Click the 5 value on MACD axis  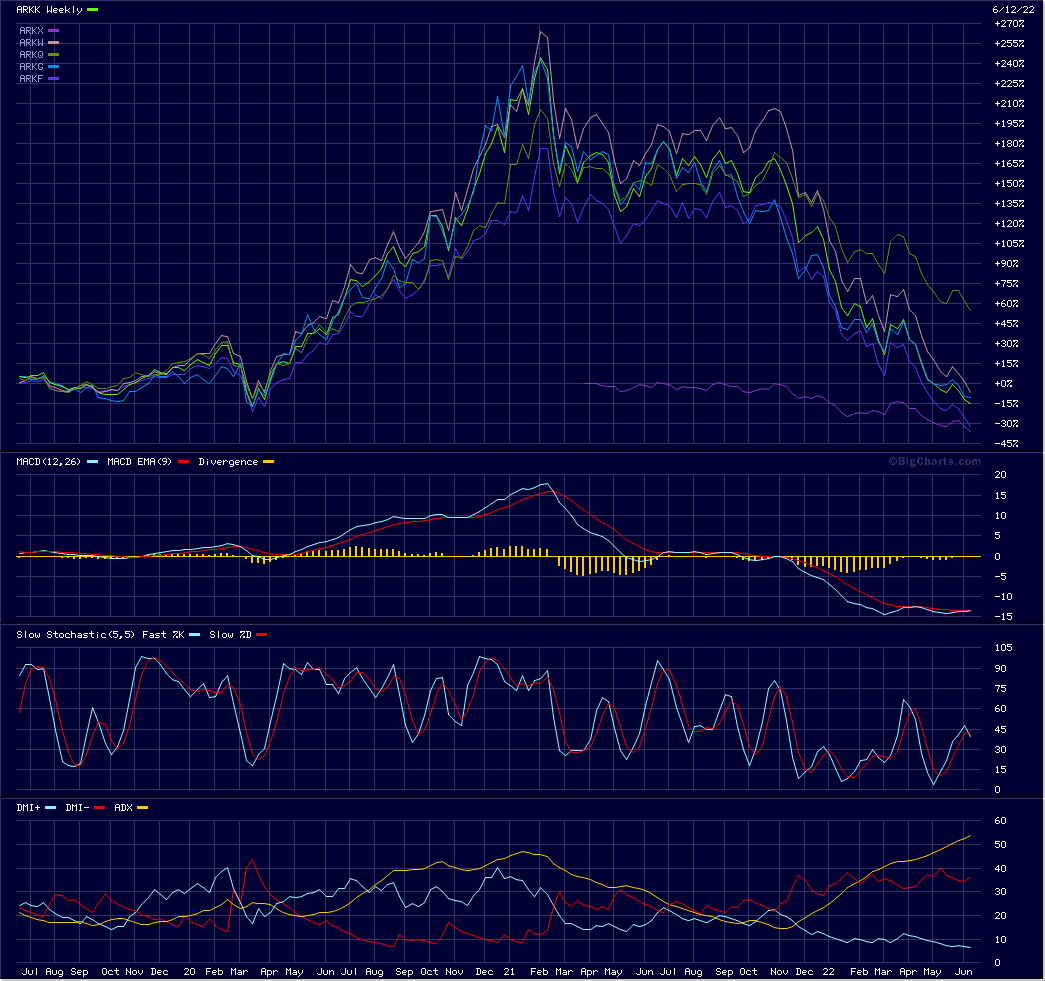(x=998, y=536)
